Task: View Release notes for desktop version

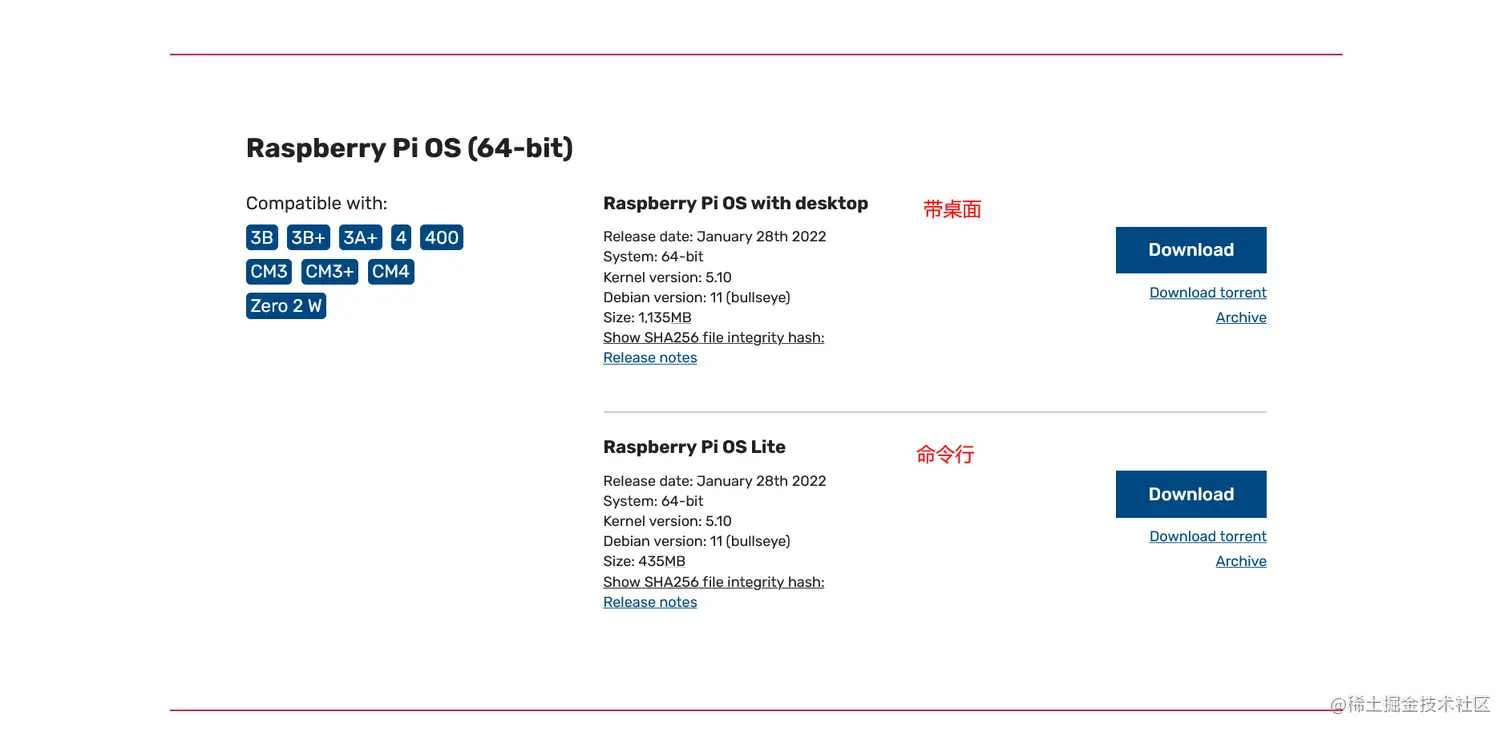Action: pos(650,358)
